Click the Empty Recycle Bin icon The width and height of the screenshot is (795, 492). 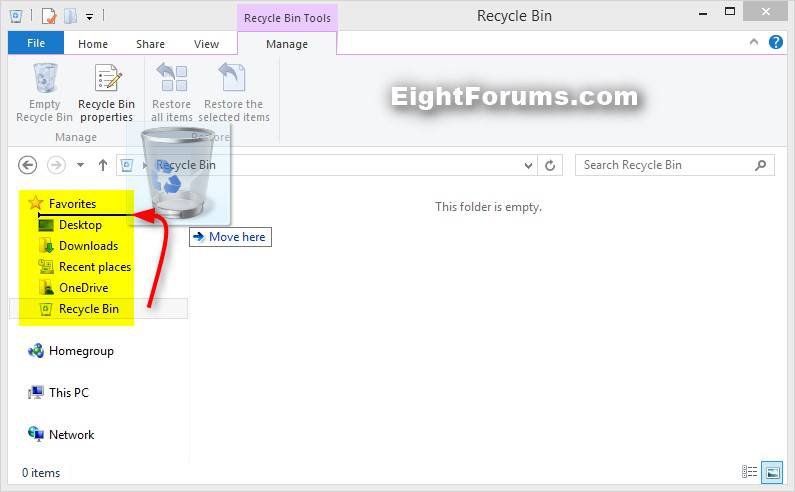45,78
